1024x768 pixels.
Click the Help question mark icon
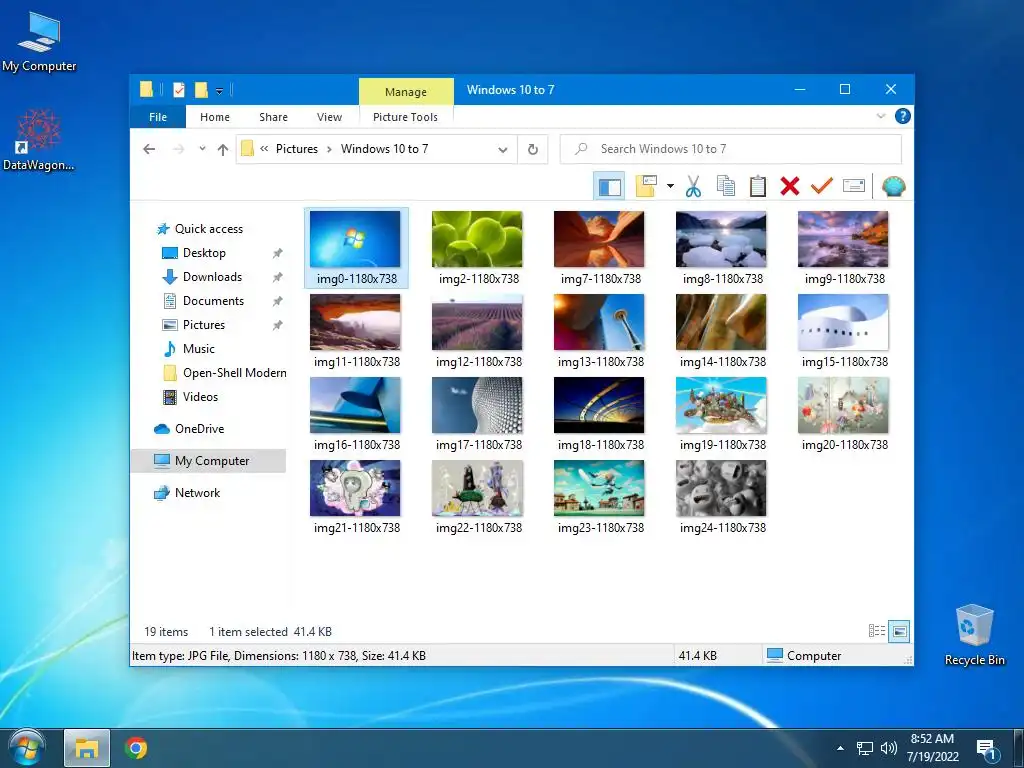(903, 116)
